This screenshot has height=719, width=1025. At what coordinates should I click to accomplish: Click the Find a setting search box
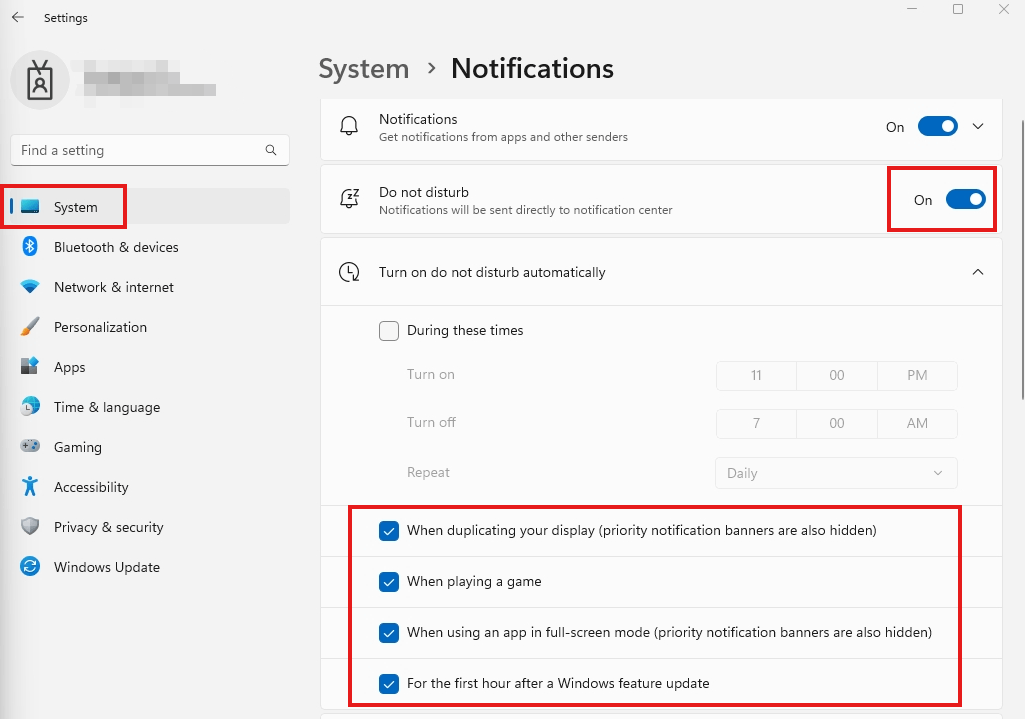click(150, 150)
